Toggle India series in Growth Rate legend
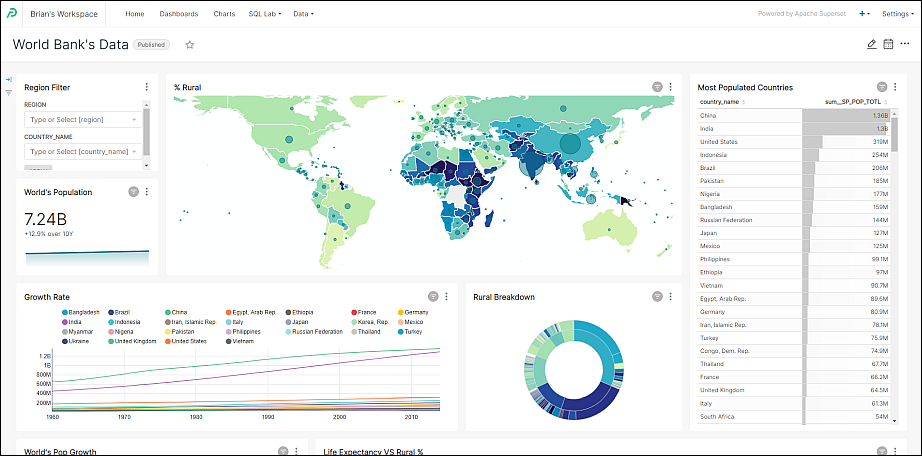The width and height of the screenshot is (922, 456). click(x=75, y=322)
